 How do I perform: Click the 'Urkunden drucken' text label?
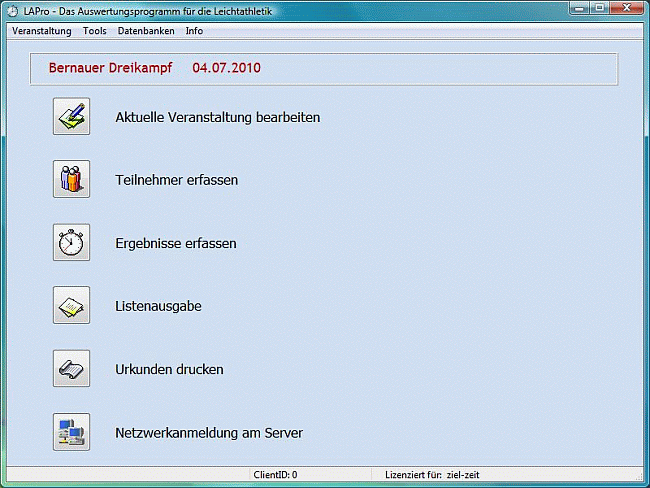click(169, 369)
